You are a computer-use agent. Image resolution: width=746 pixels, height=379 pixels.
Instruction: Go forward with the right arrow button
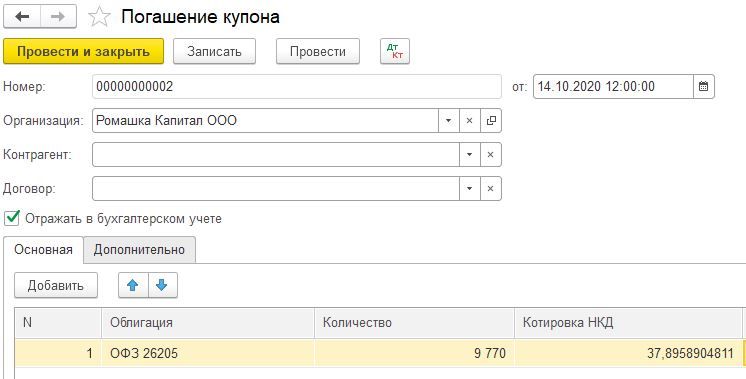59,17
